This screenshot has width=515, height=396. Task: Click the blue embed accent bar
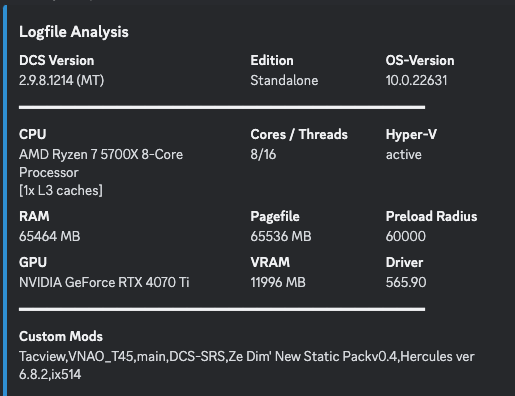point(5,200)
